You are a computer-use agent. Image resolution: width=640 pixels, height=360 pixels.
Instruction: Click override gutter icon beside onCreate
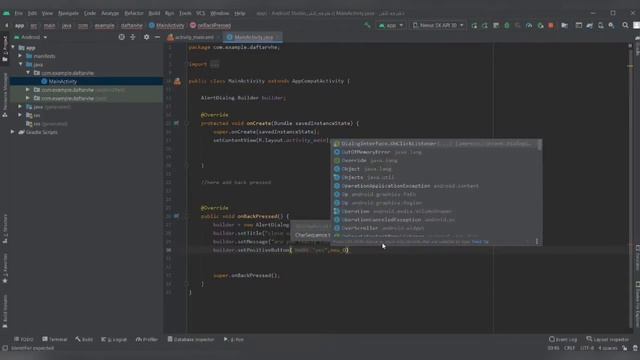(176, 123)
